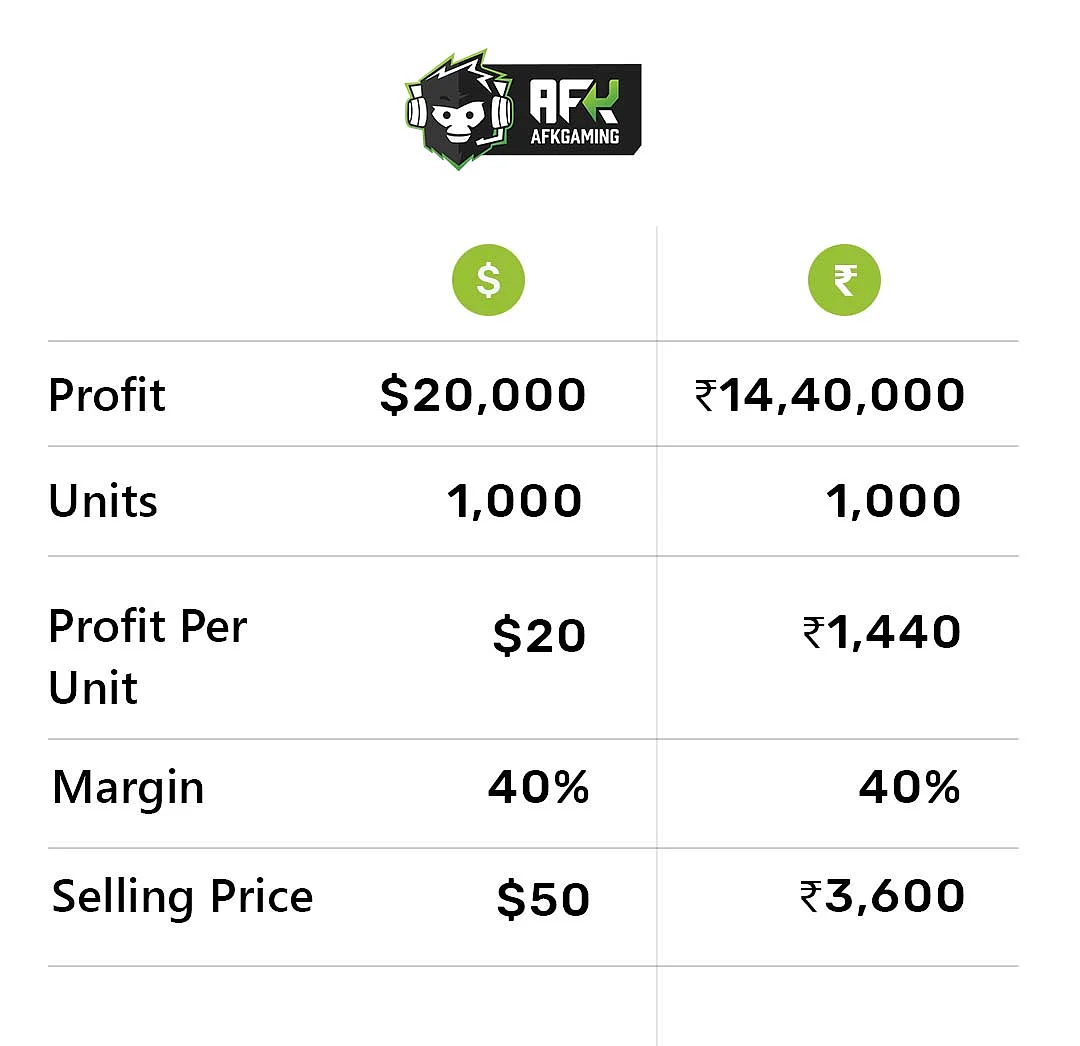Viewport: 1080px width, 1046px height.
Task: Click the AFKGAMING text in logo
Action: pyautogui.click(x=574, y=136)
